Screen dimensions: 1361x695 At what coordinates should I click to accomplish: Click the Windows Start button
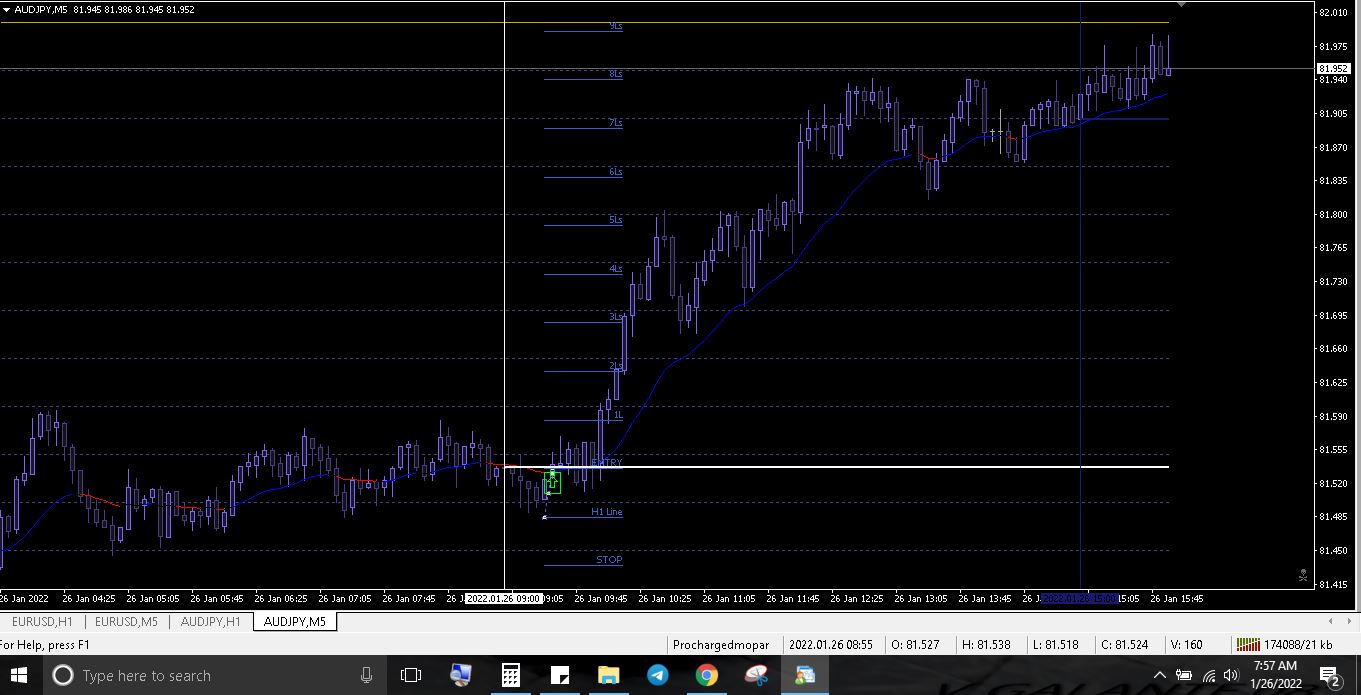pyautogui.click(x=20, y=676)
